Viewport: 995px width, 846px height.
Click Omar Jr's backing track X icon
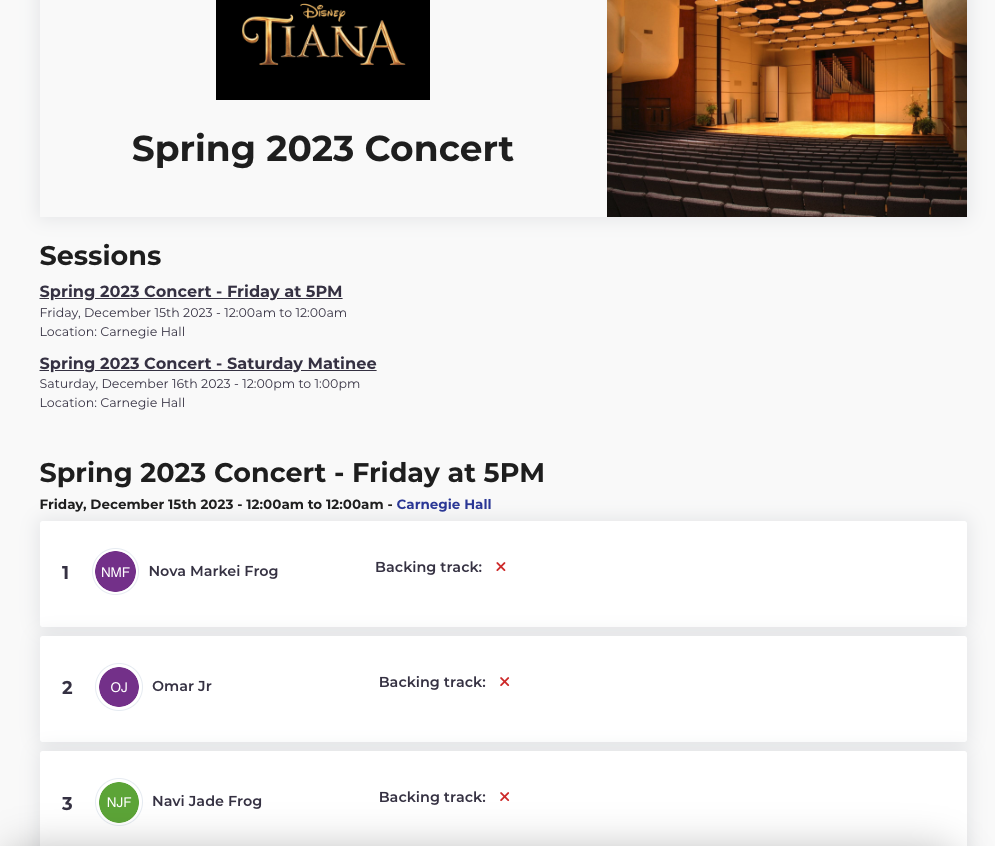[505, 682]
